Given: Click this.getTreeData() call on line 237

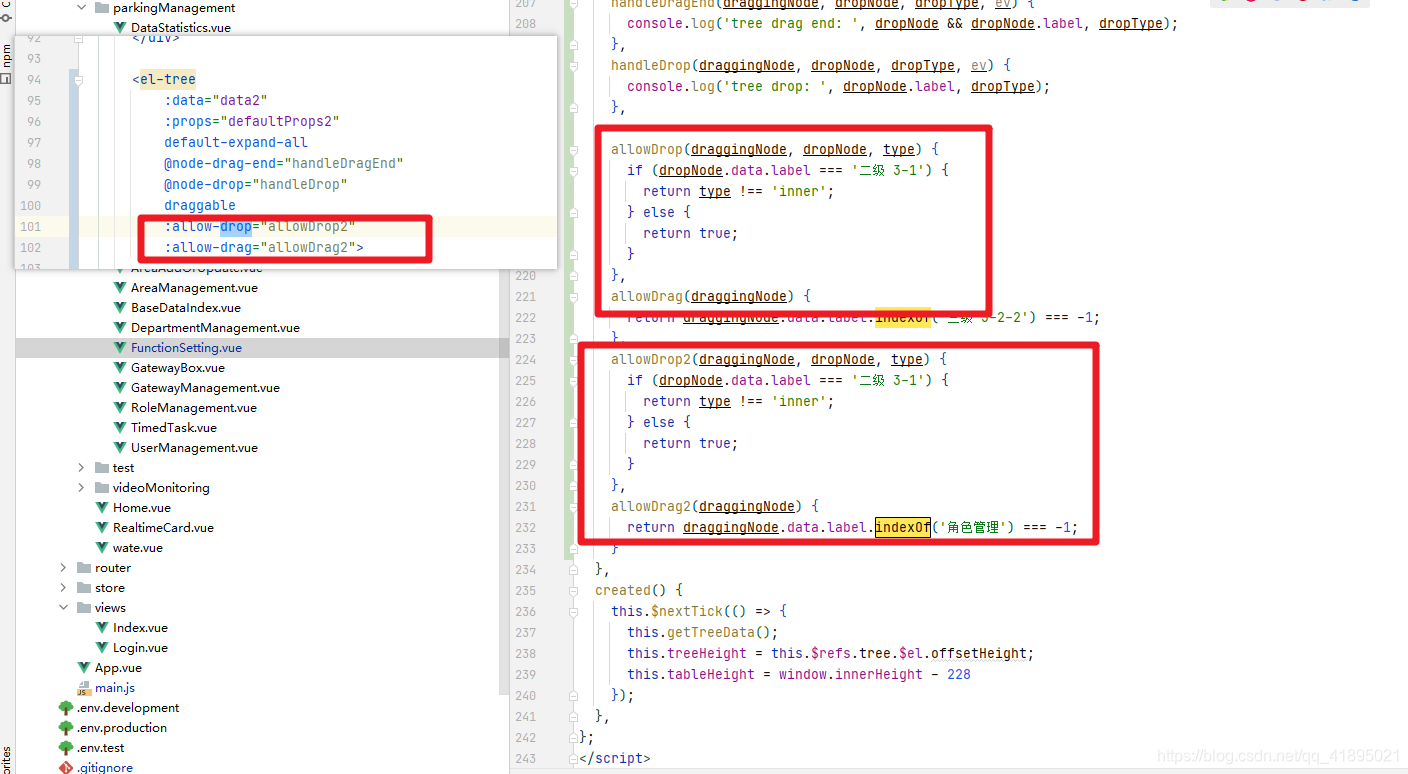Looking at the screenshot, I should point(701,632).
